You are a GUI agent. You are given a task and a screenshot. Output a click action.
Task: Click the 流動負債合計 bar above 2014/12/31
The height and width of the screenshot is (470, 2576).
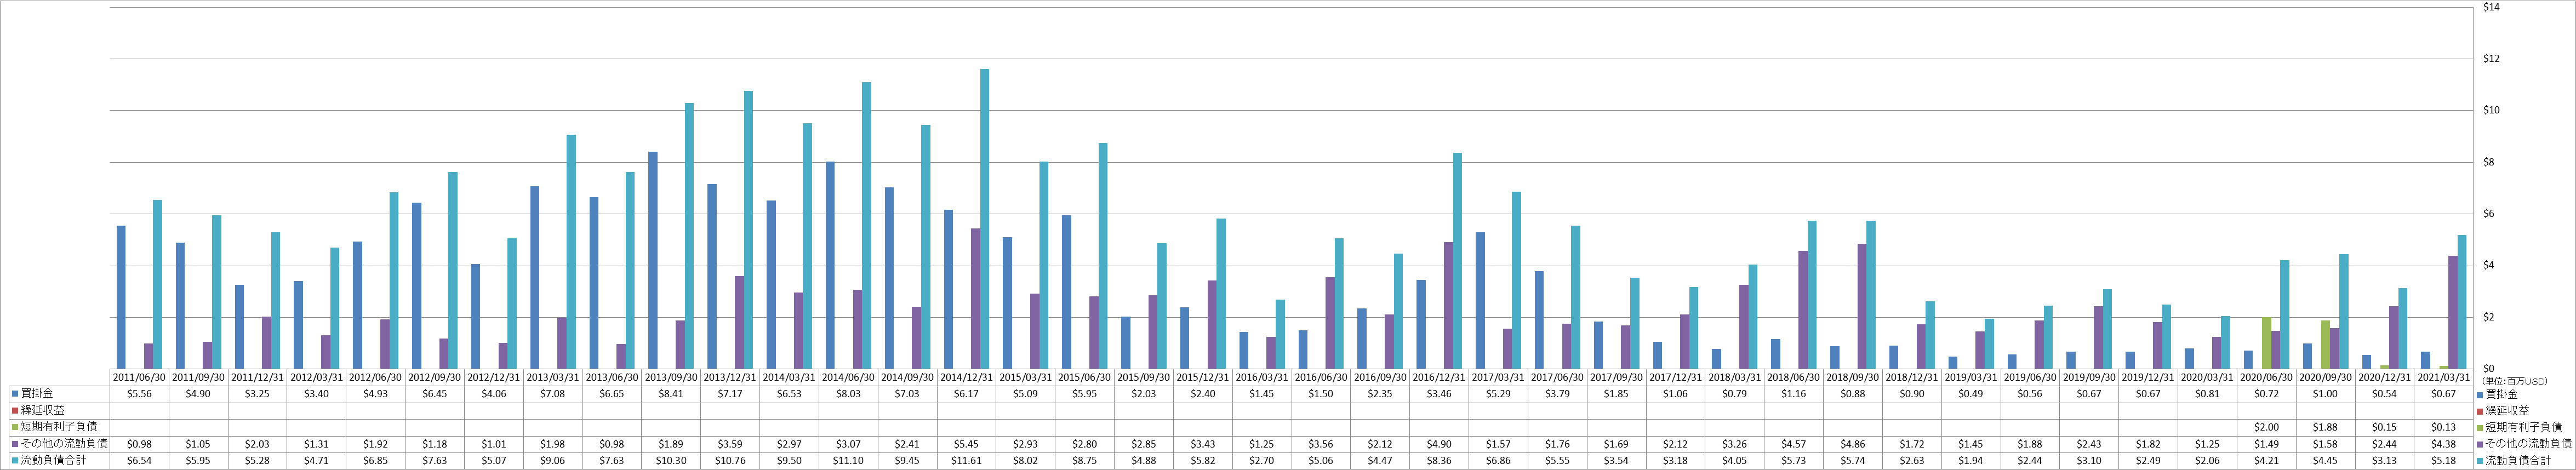tap(985, 219)
